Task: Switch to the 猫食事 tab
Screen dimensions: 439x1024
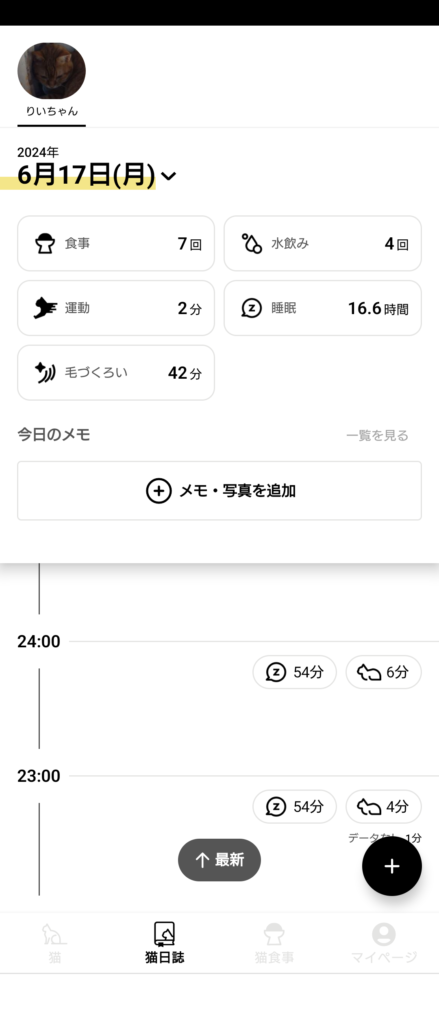Action: 274,943
